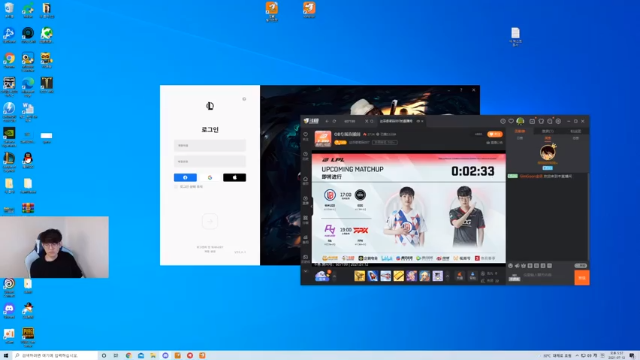This screenshot has width=640, height=360.
Task: Expand the down chevron at Huya sidebar bottom
Action: click(305, 271)
